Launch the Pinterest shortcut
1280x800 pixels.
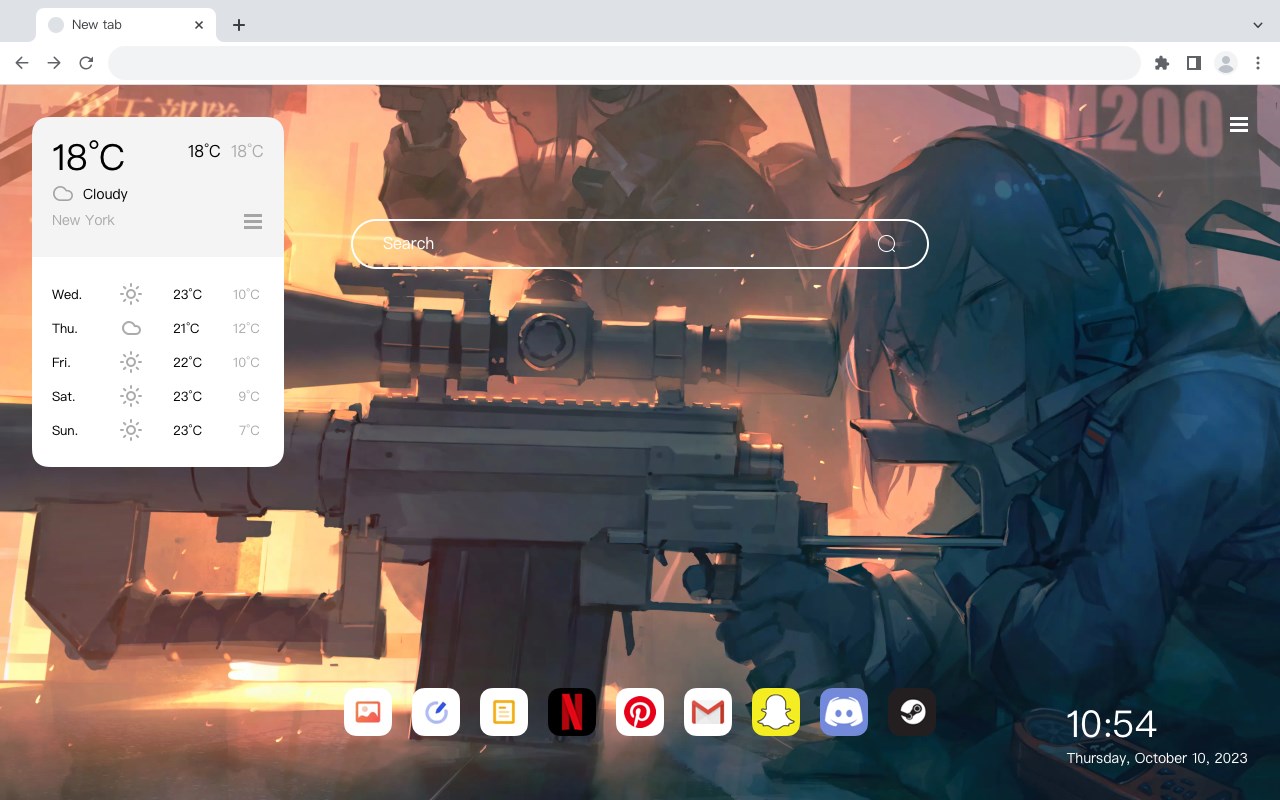640,712
